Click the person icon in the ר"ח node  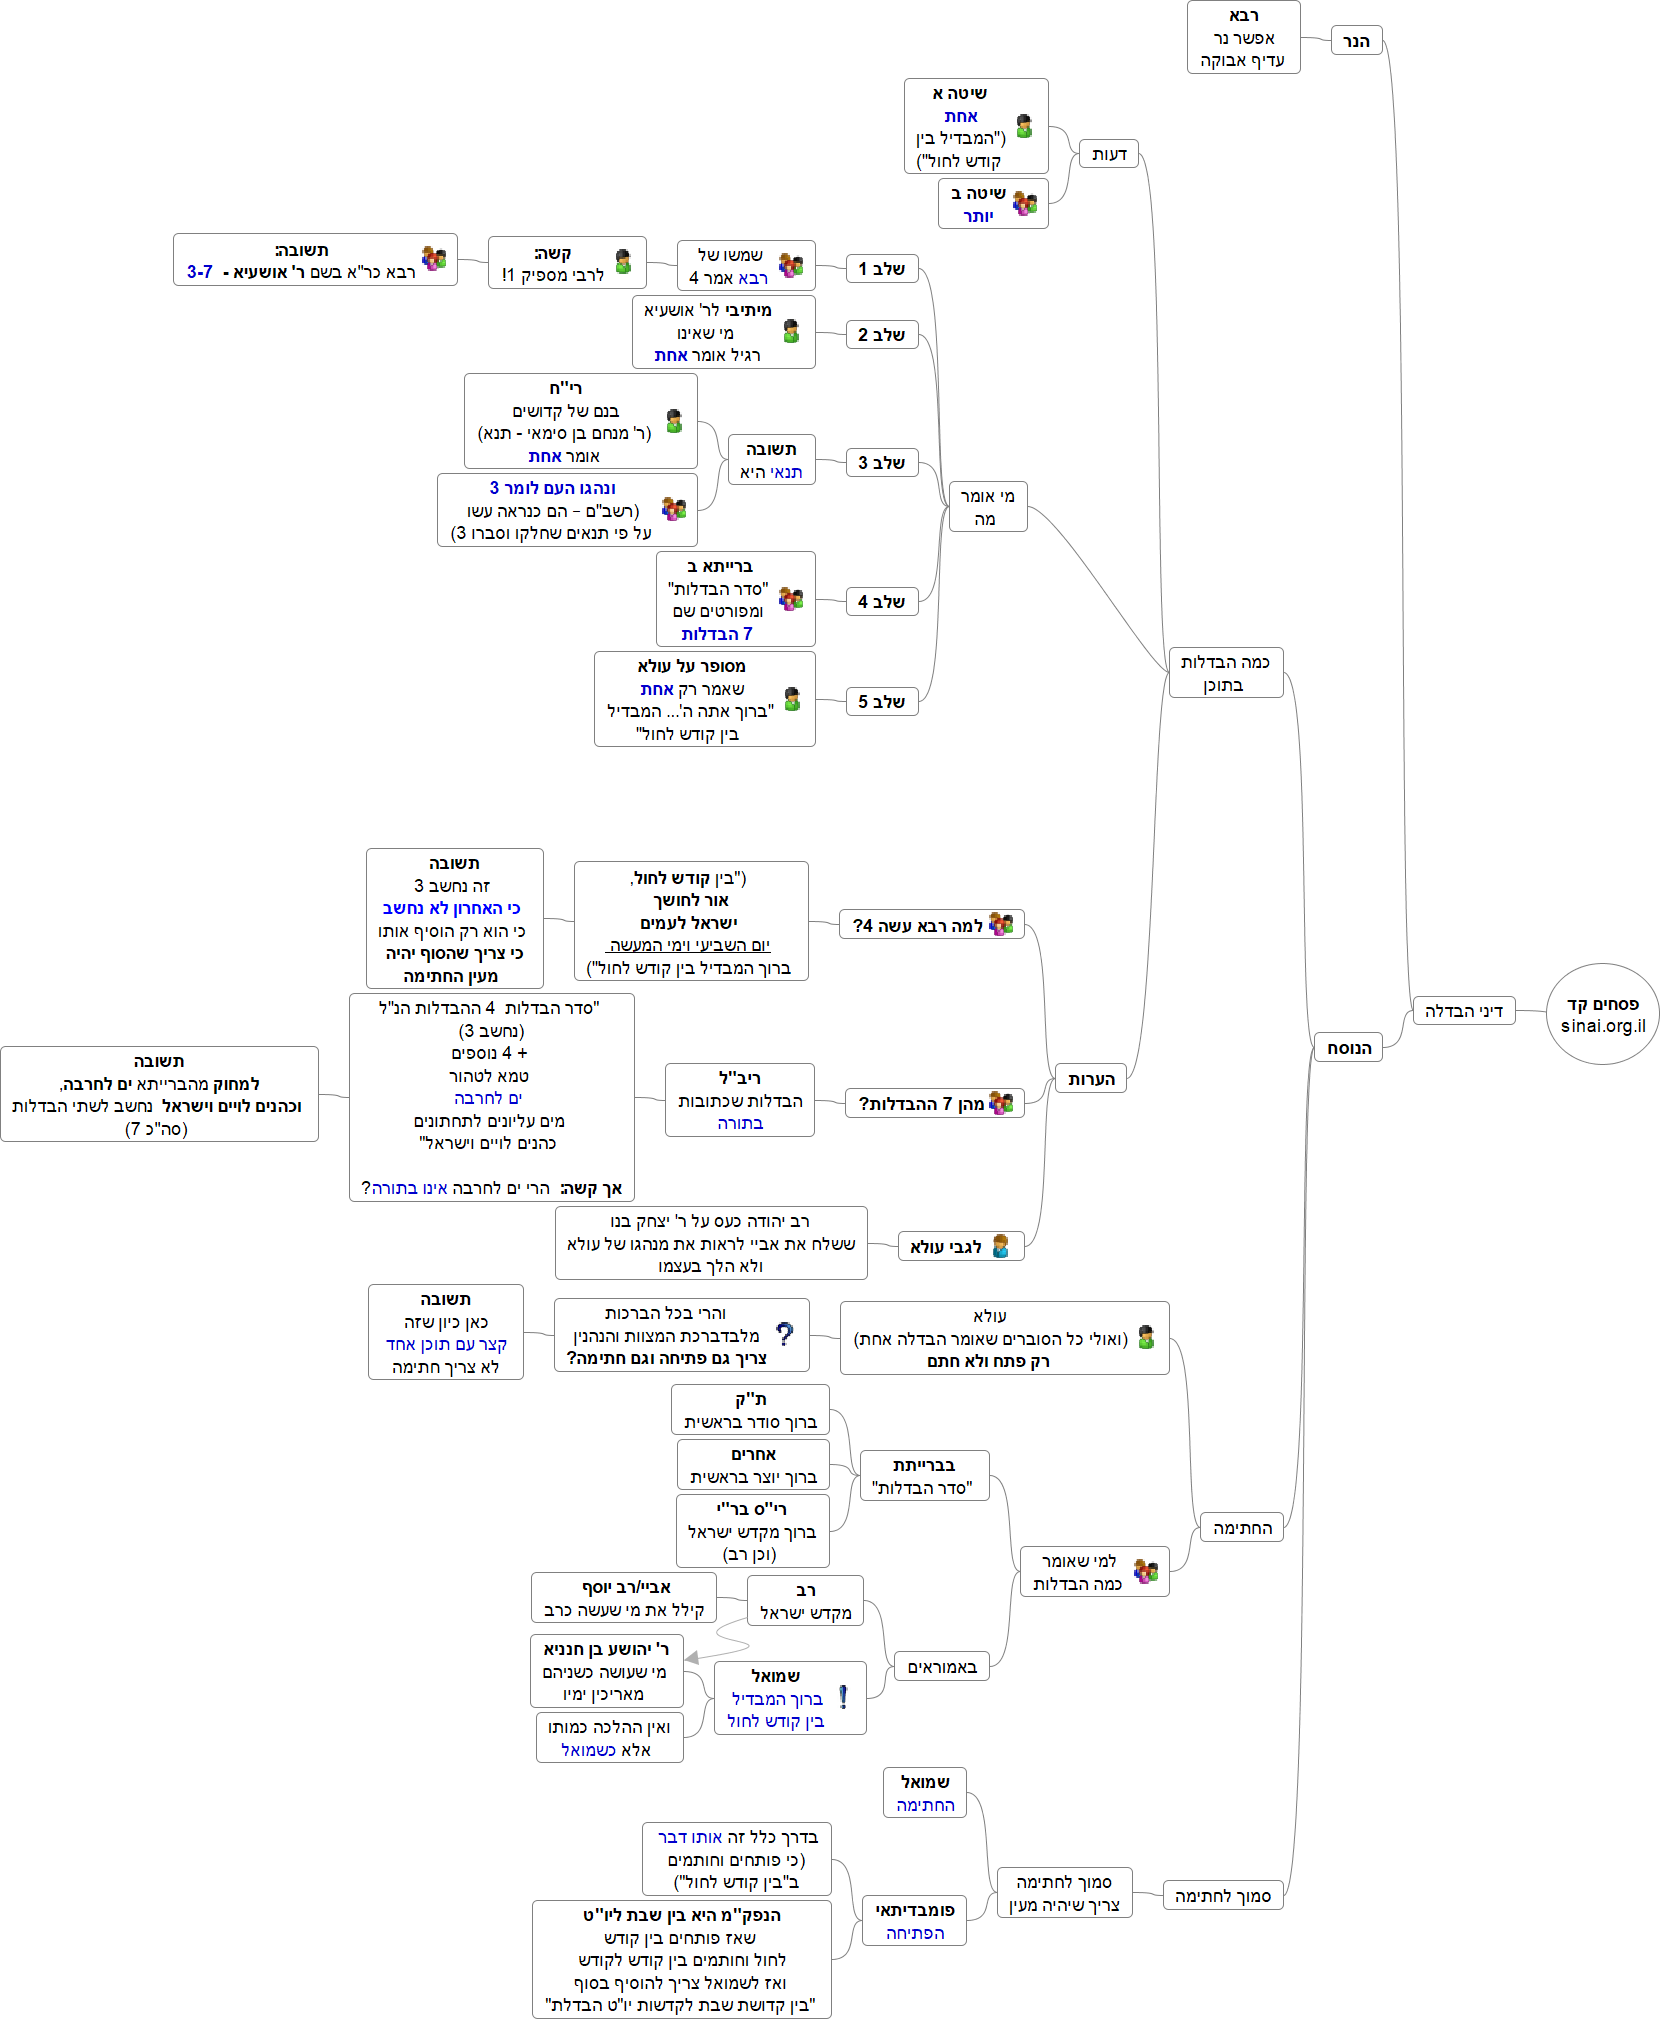[674, 421]
